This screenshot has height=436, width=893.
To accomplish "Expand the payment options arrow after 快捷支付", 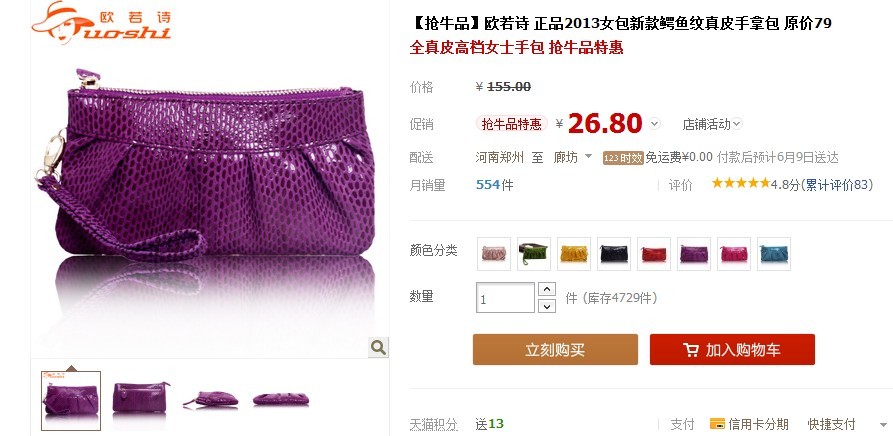I will pyautogui.click(x=884, y=425).
